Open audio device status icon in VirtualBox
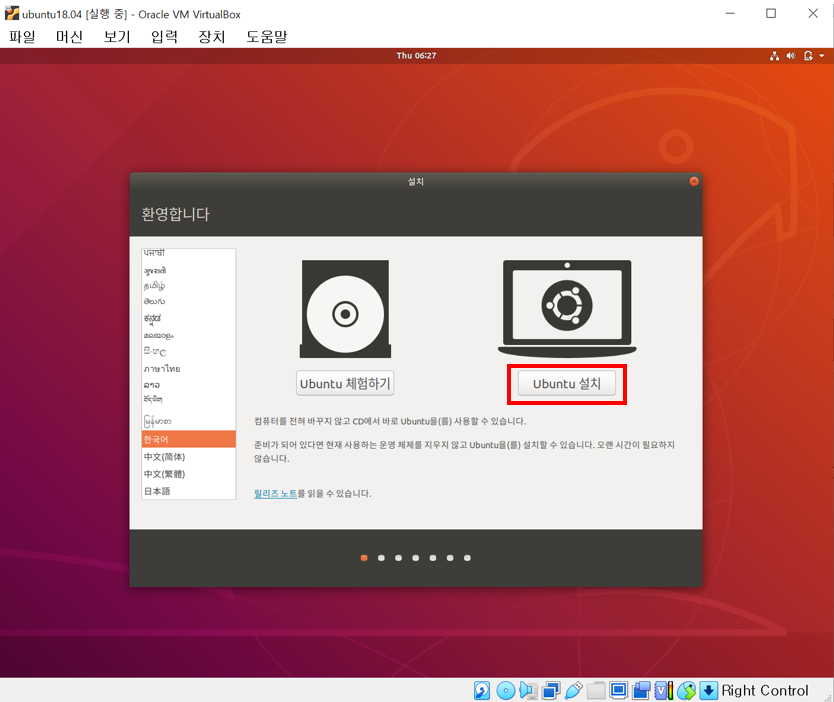 pos(528,690)
